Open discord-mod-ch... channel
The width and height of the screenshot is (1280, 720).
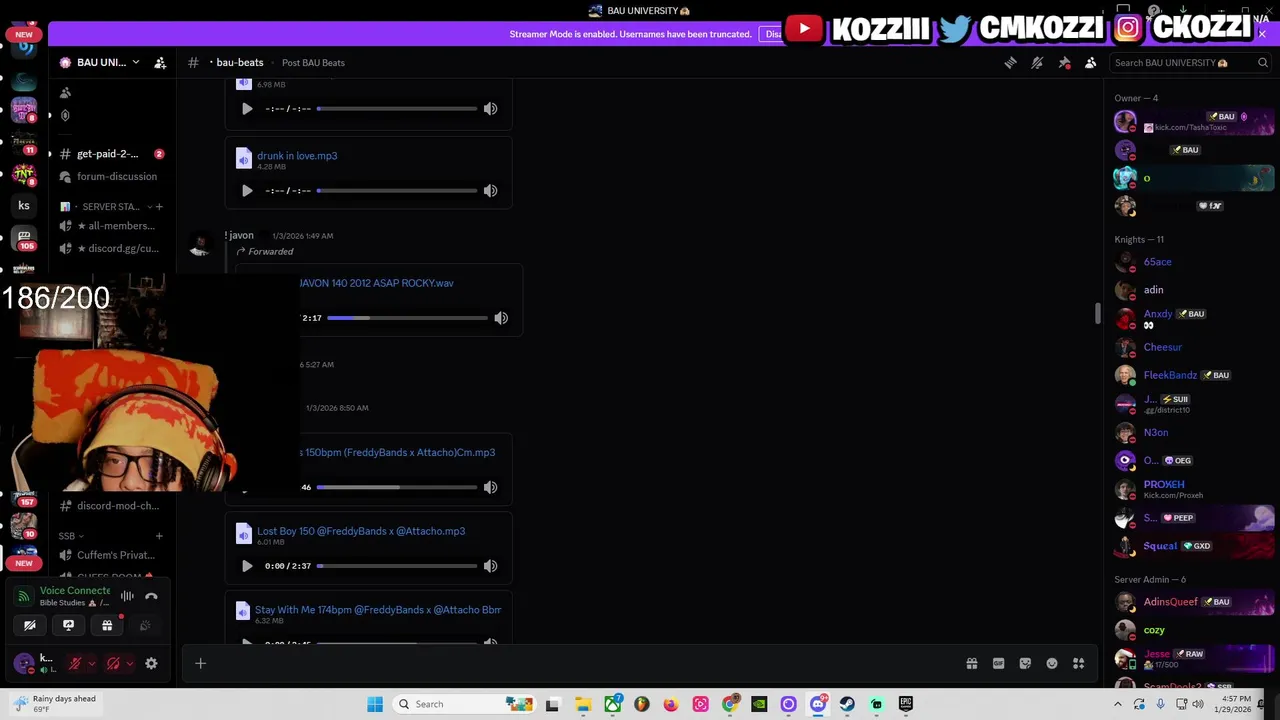[111, 506]
